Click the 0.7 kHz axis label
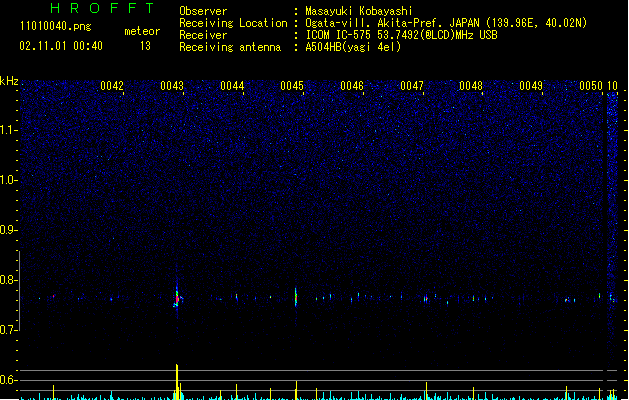 9,330
